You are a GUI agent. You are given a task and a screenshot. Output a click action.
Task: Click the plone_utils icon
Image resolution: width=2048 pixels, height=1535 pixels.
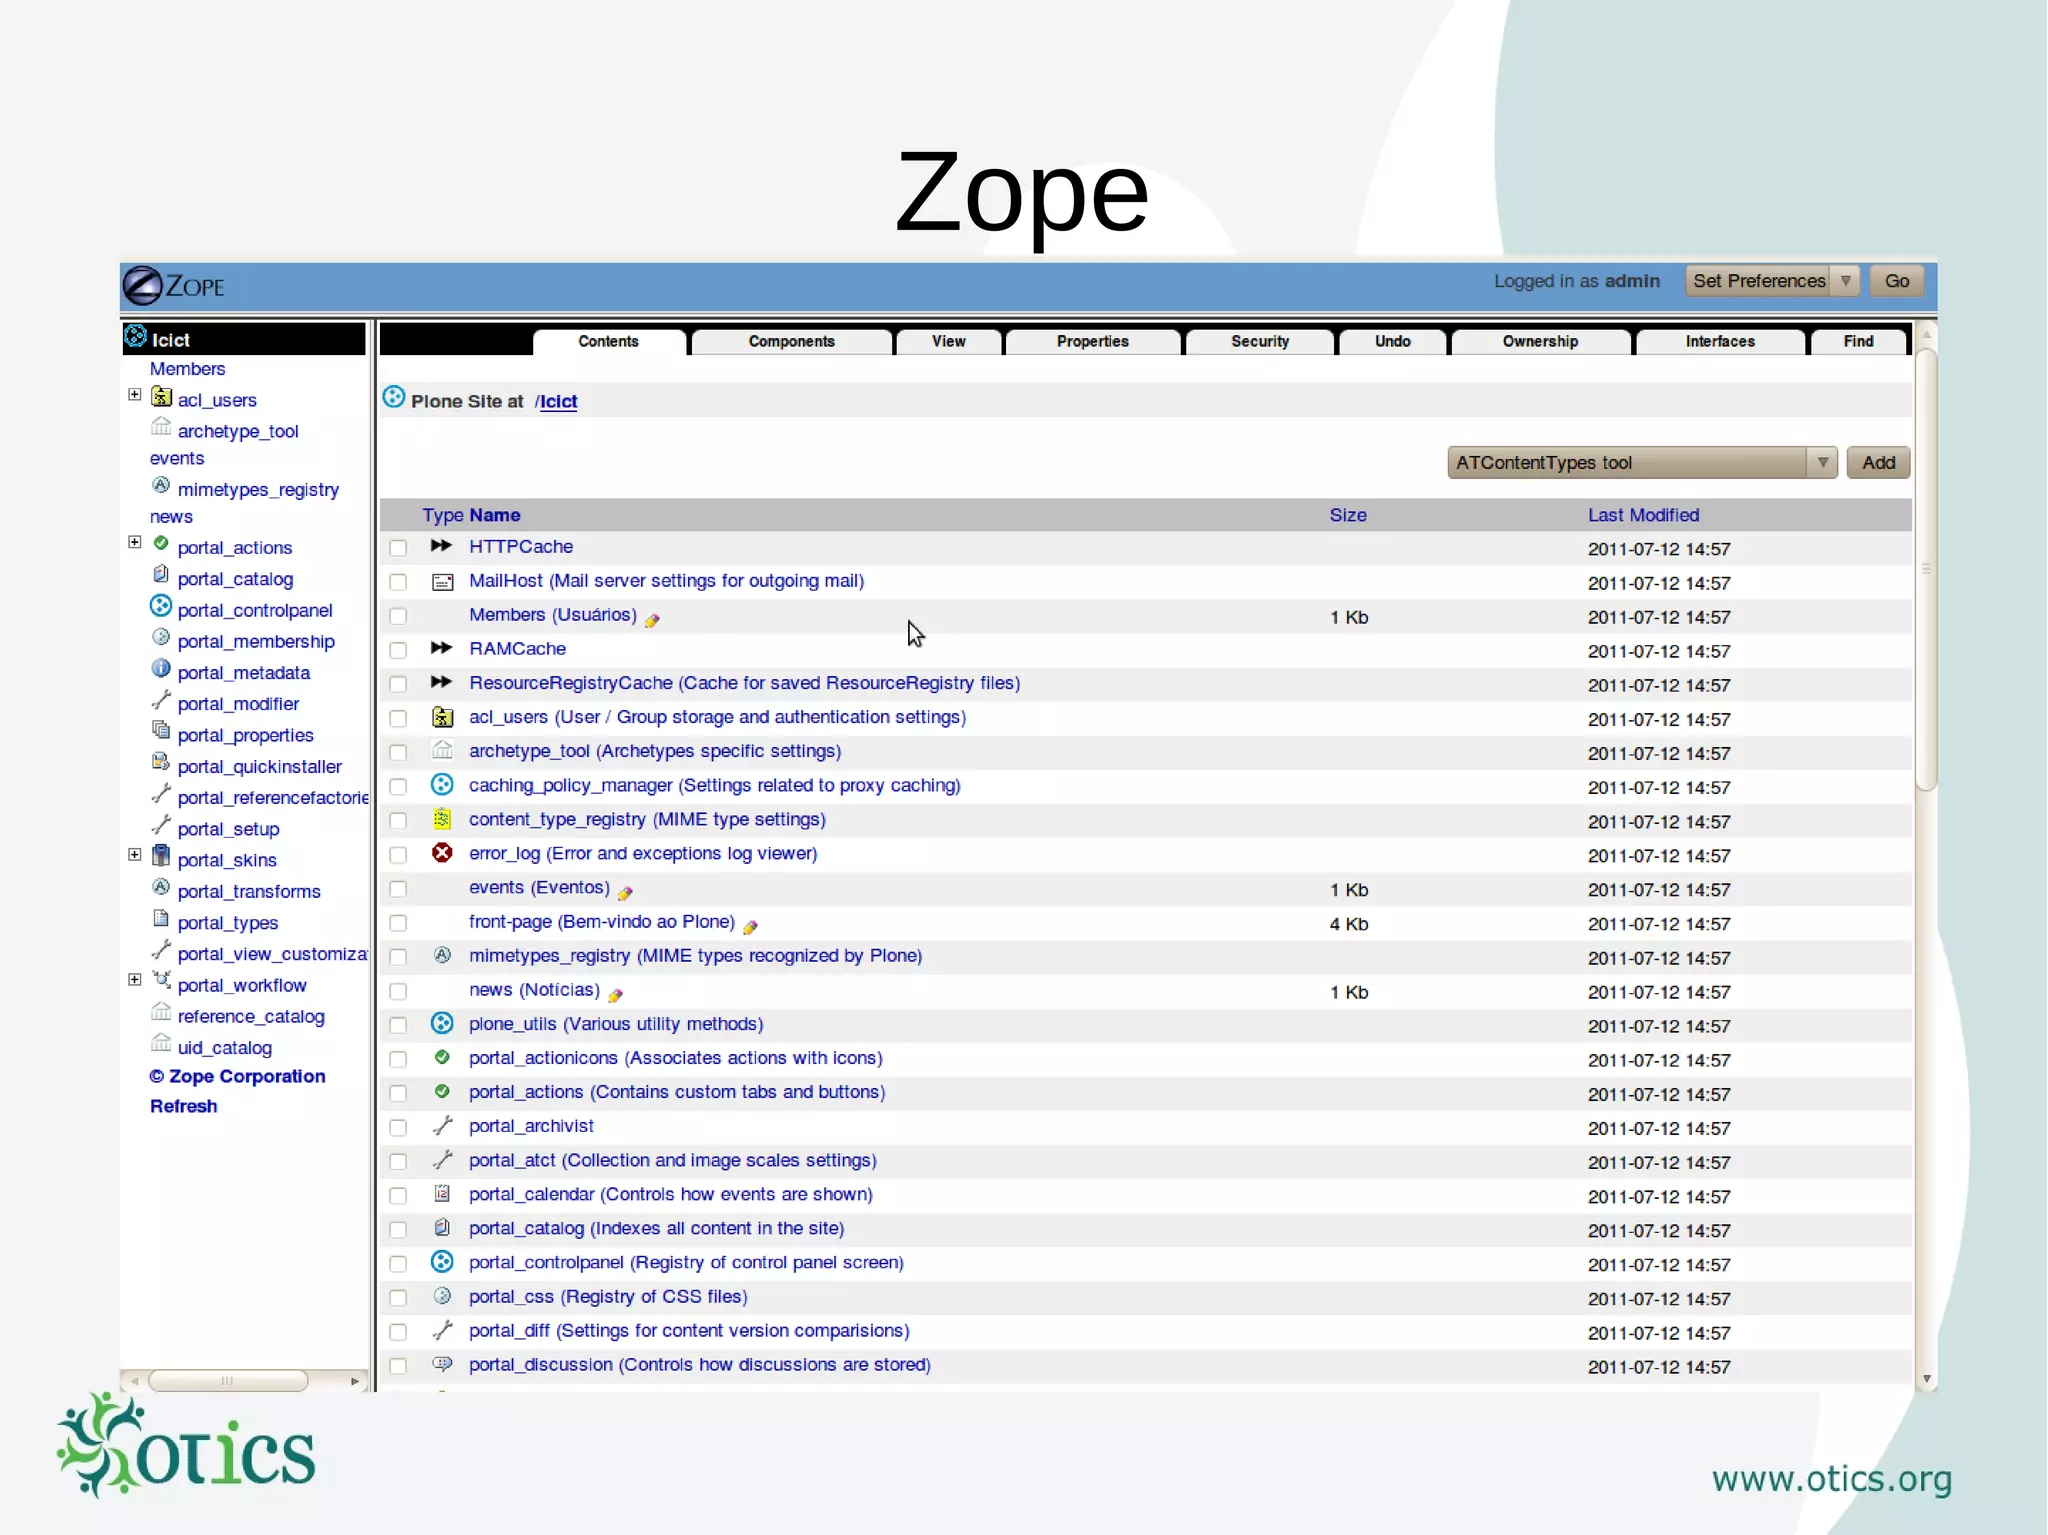[442, 1023]
